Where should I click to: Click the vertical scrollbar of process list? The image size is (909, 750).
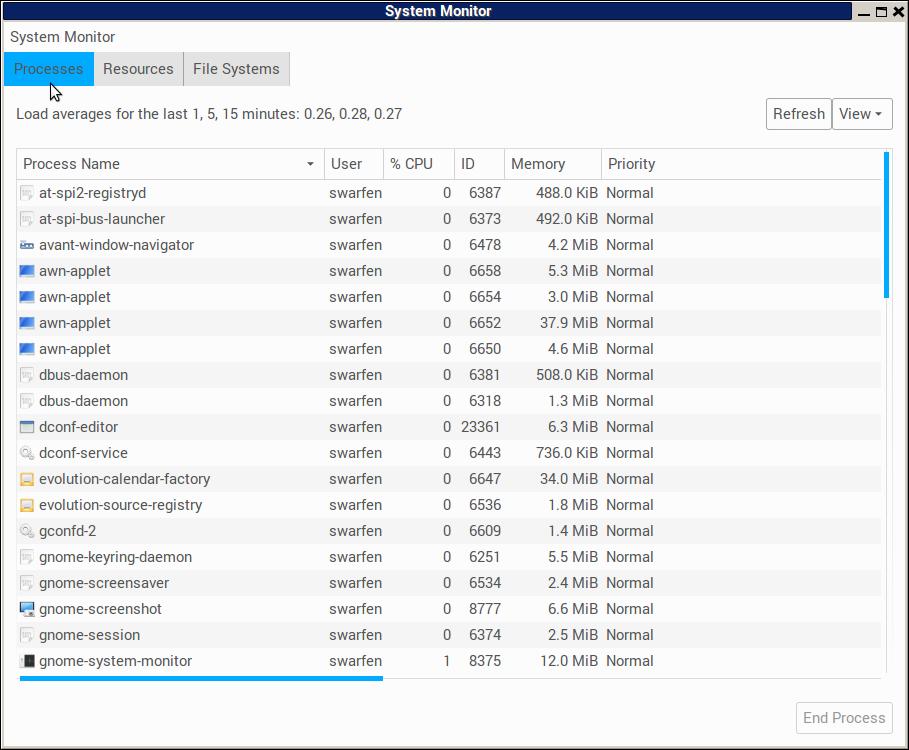[x=886, y=225]
